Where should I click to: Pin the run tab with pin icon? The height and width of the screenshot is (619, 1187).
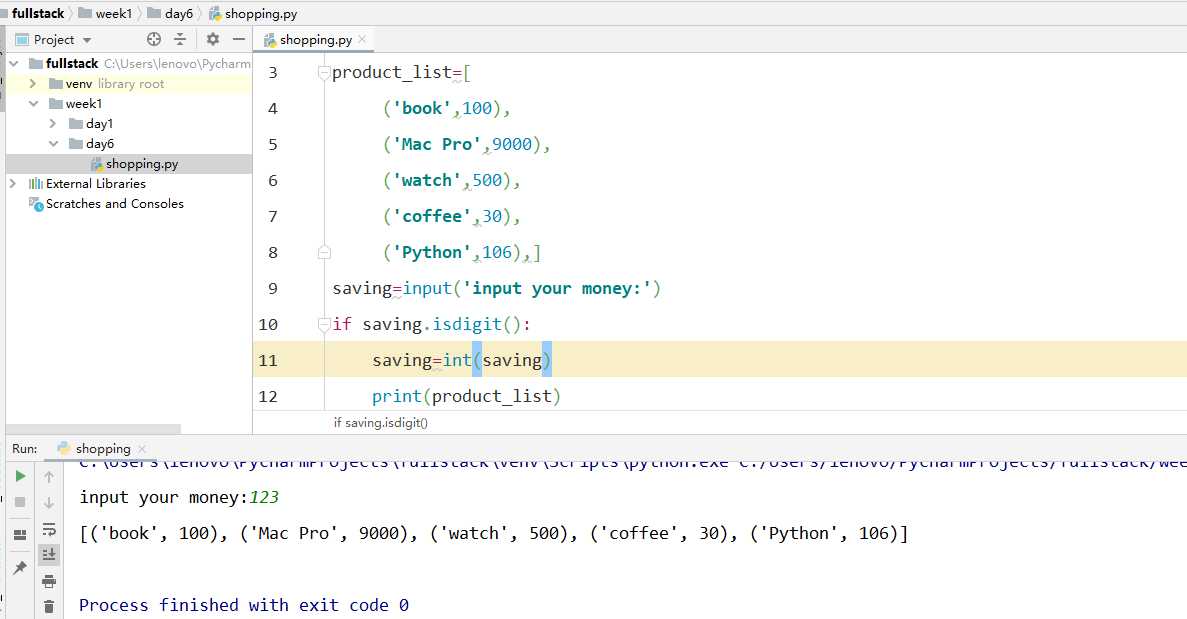tap(20, 568)
